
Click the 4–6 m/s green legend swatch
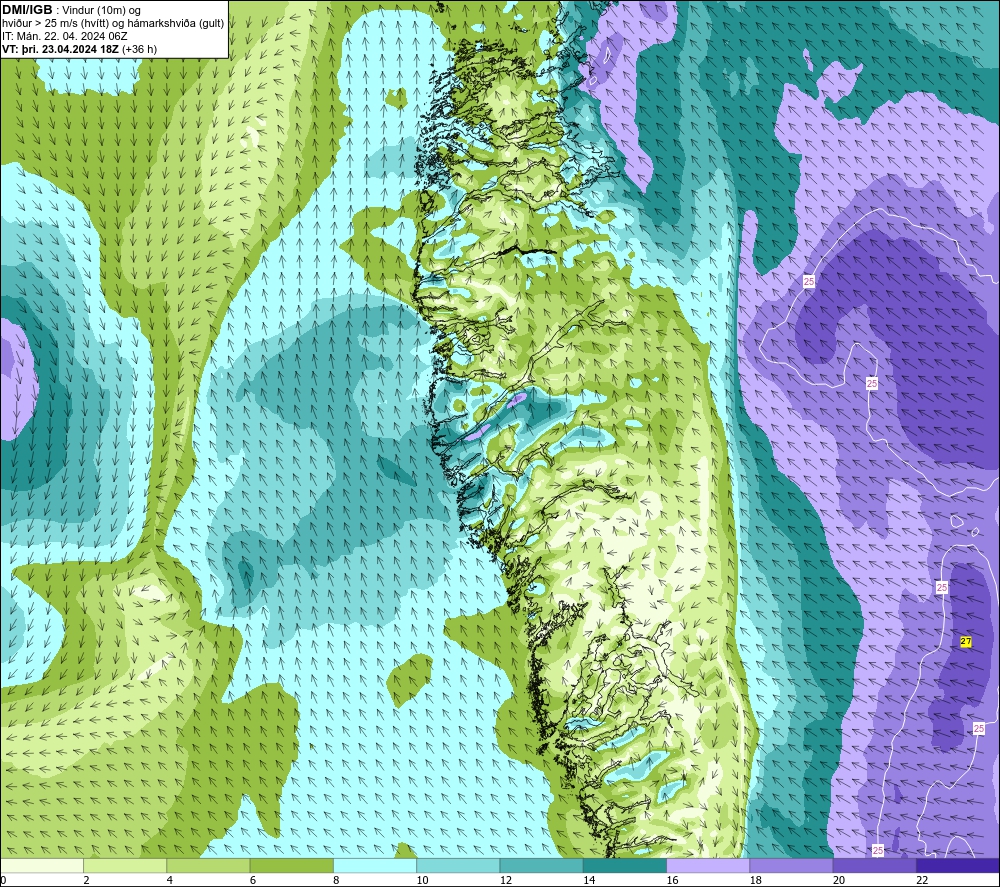209,866
